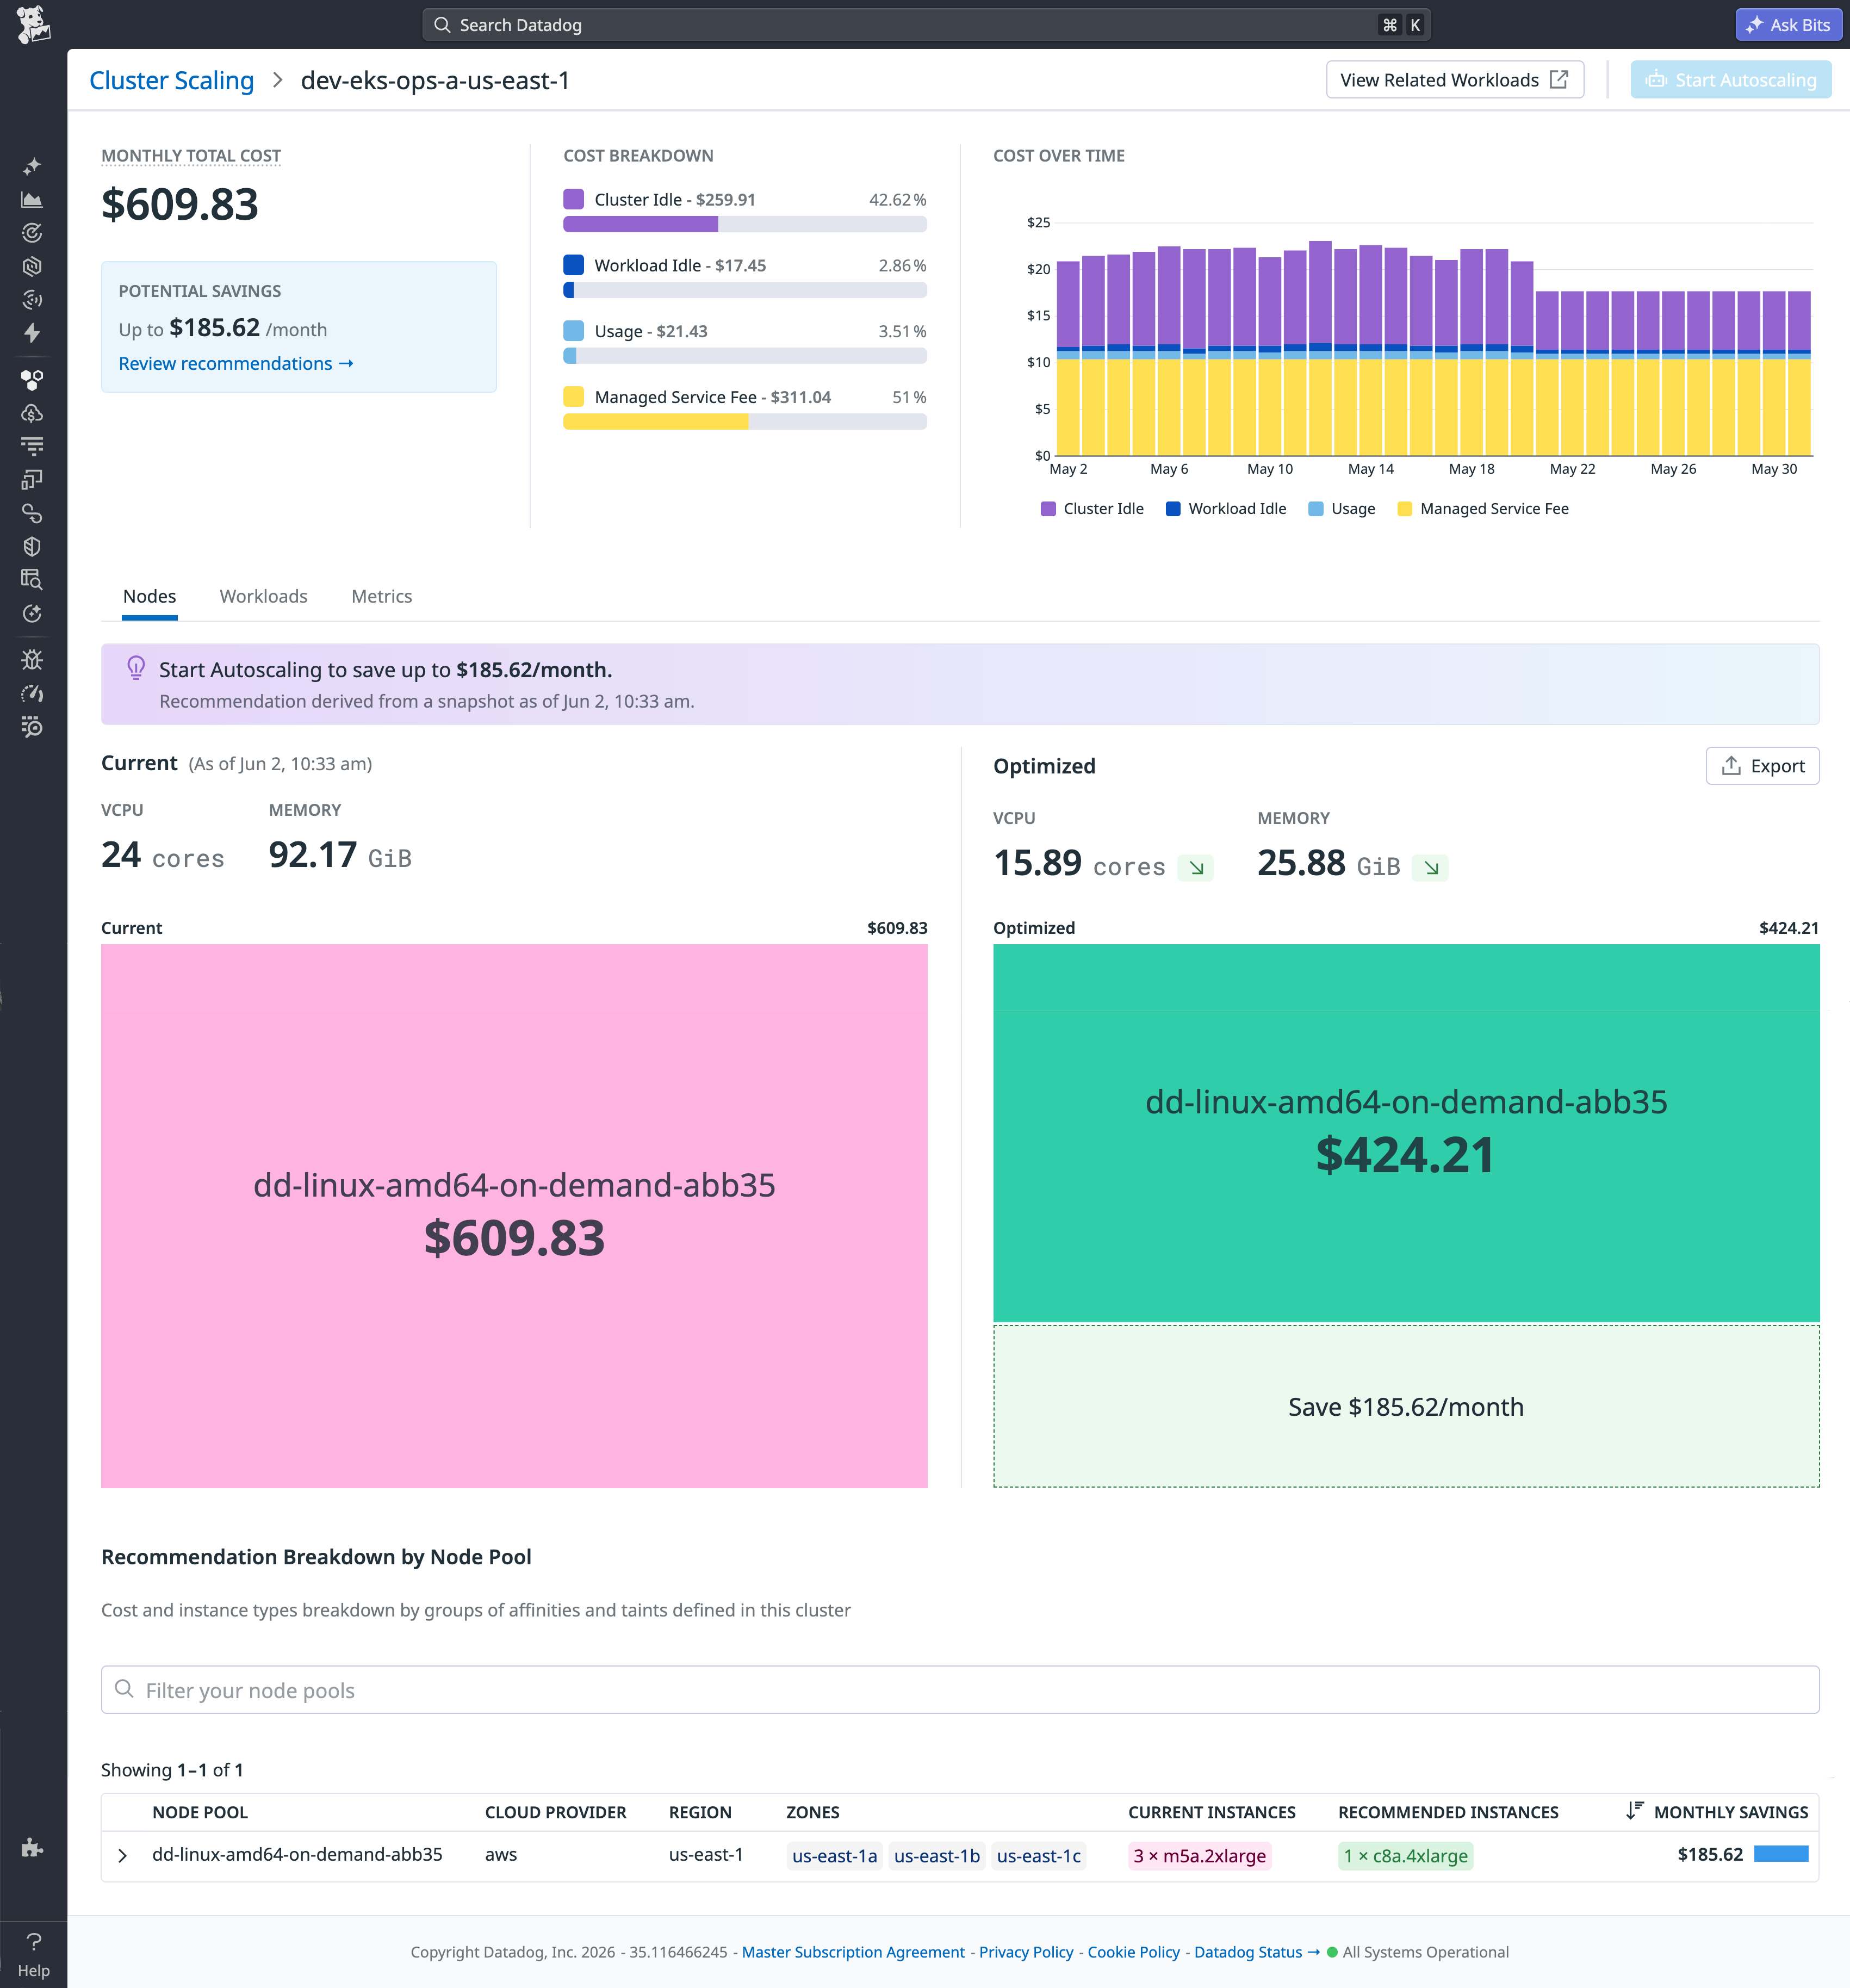Open Master Subscription Agreement link

[853, 1952]
